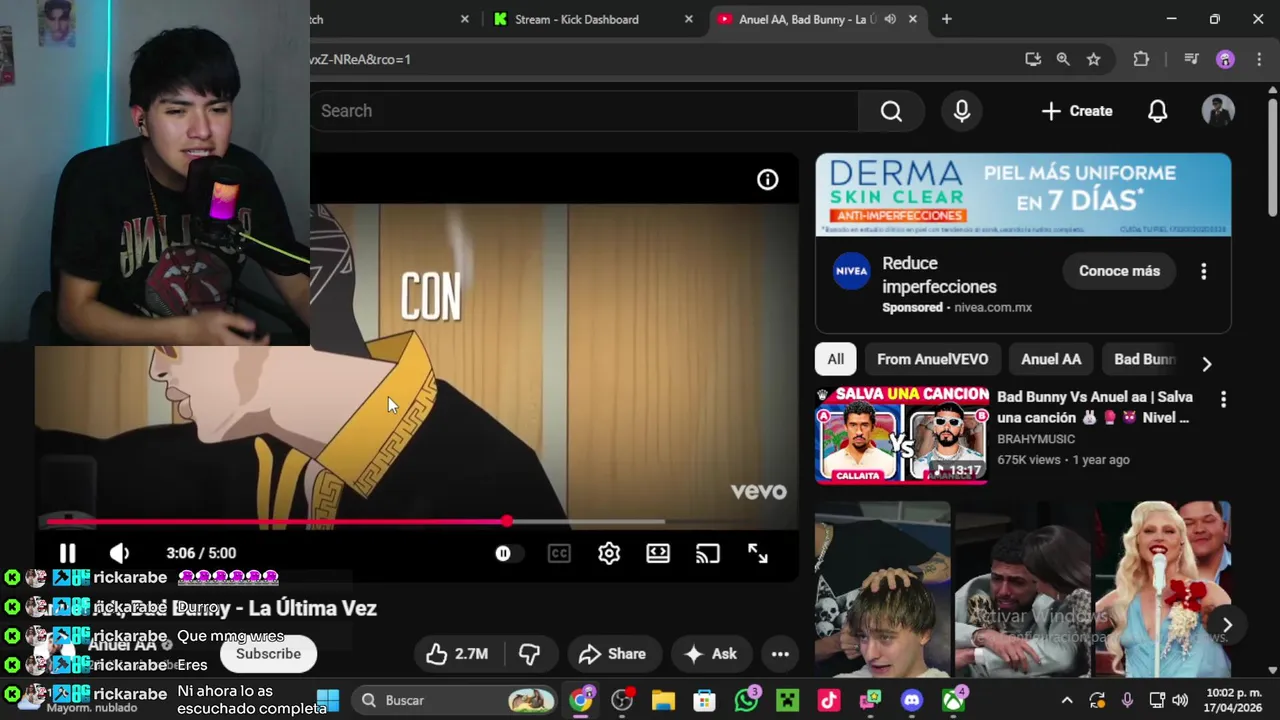
Task: Toggle closed captions CC button
Action: [559, 553]
